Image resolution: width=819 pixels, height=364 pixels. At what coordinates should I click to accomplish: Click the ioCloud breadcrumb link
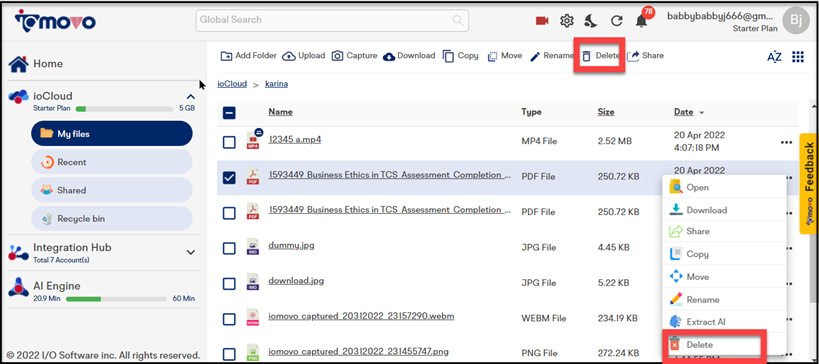(232, 84)
